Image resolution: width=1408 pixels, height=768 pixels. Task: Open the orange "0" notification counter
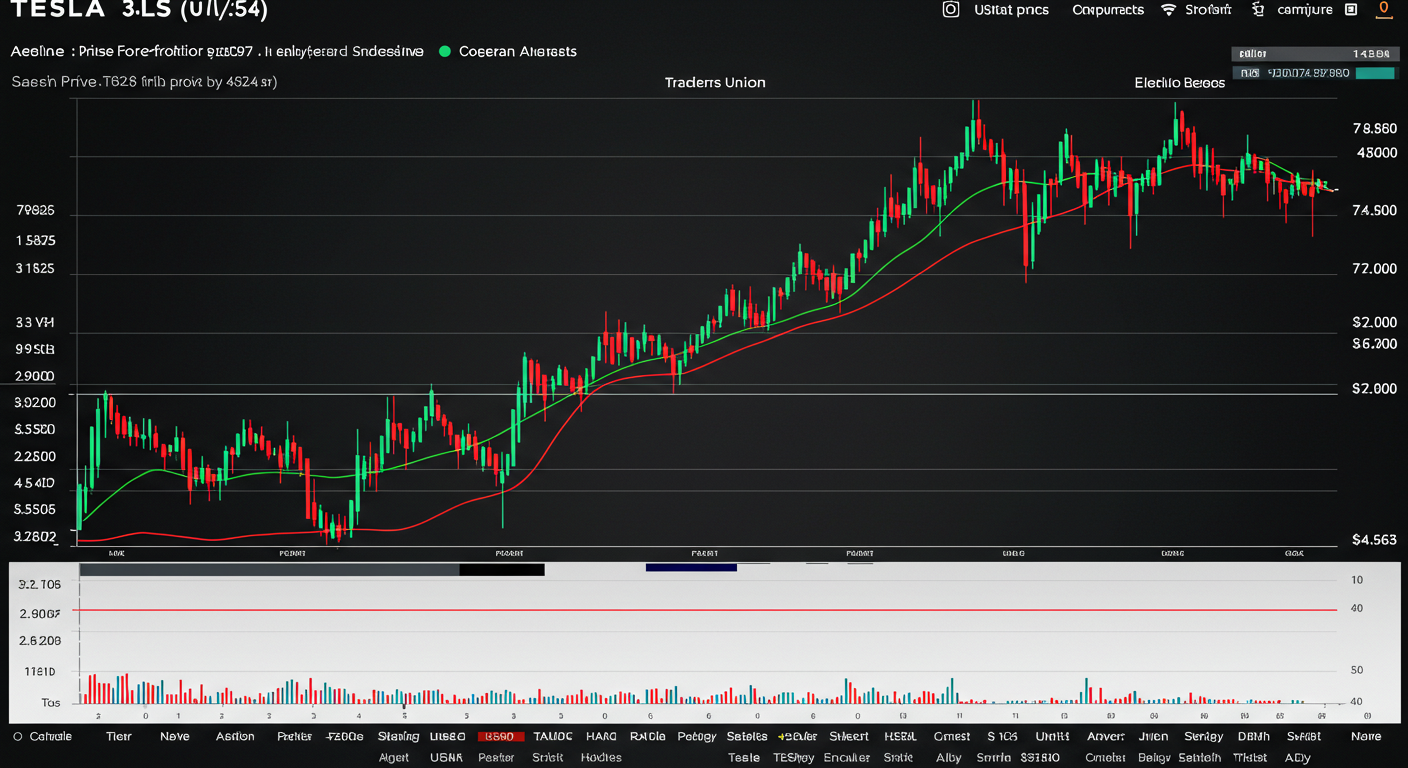(1384, 9)
